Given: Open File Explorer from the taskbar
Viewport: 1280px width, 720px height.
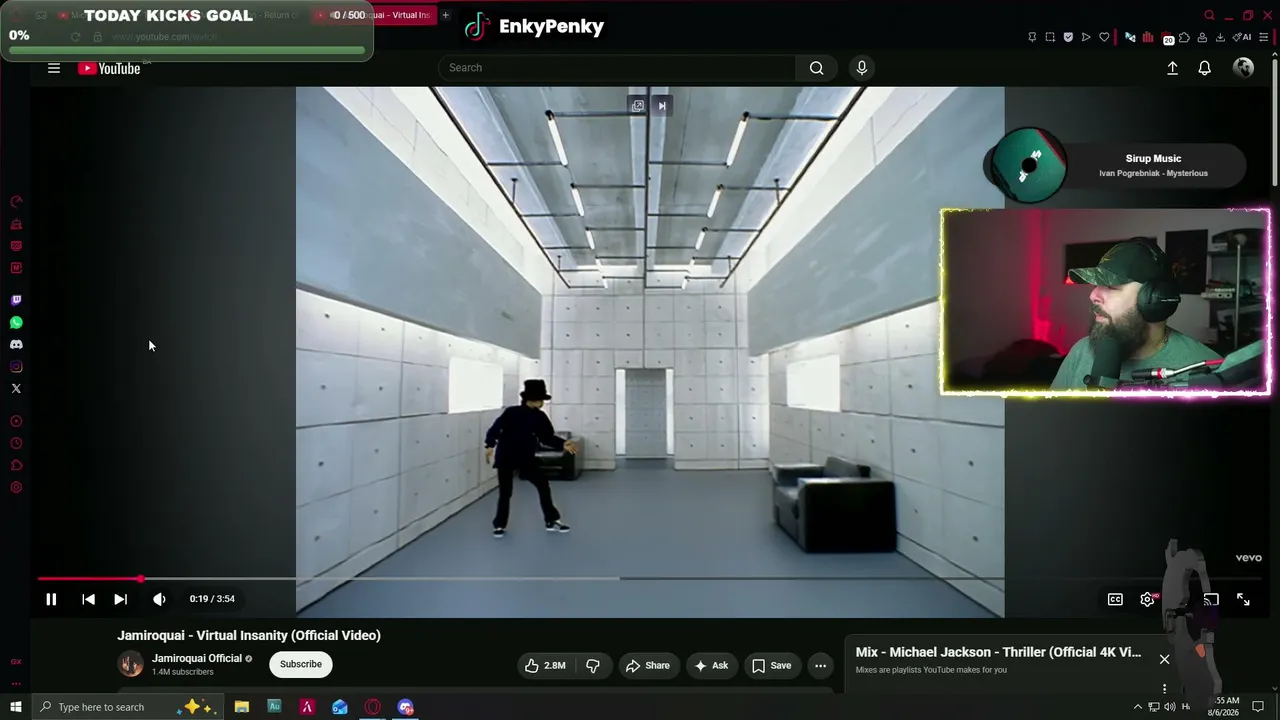Looking at the screenshot, I should point(242,707).
